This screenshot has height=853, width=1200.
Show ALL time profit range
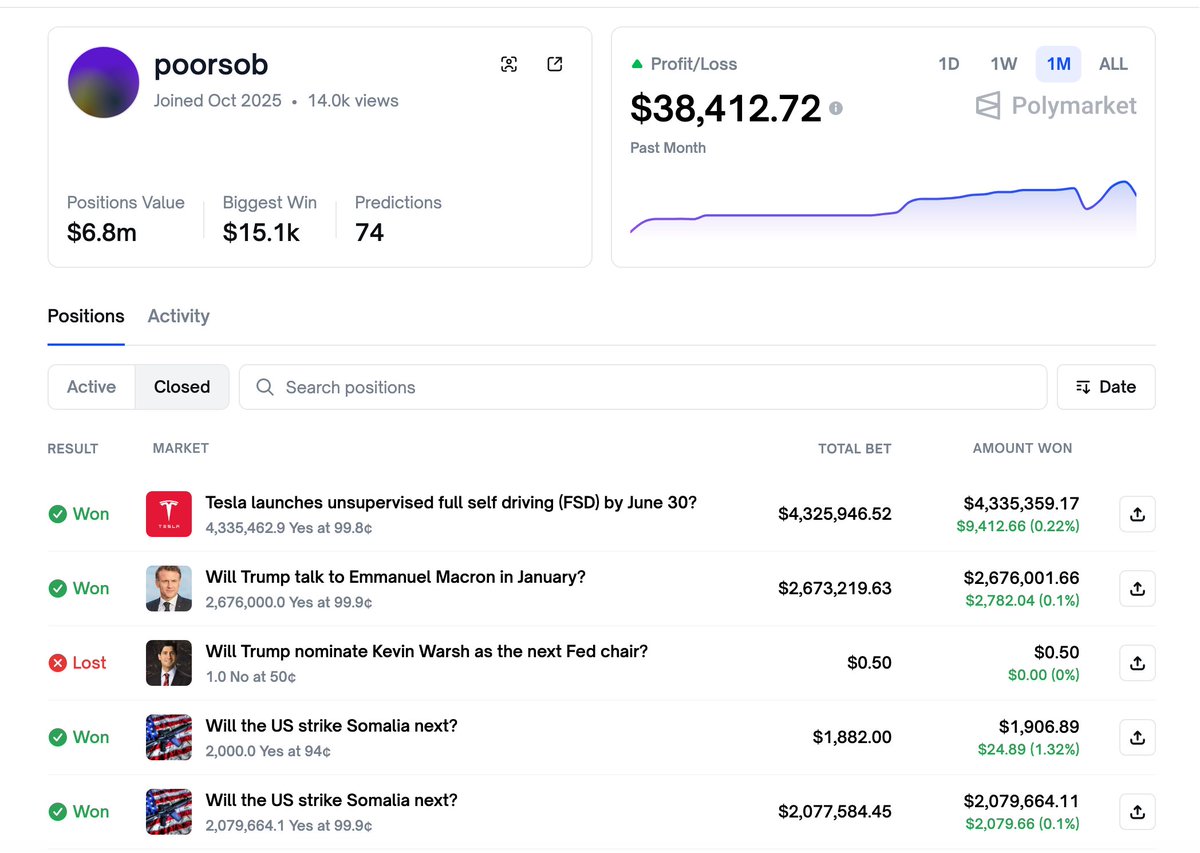1113,64
